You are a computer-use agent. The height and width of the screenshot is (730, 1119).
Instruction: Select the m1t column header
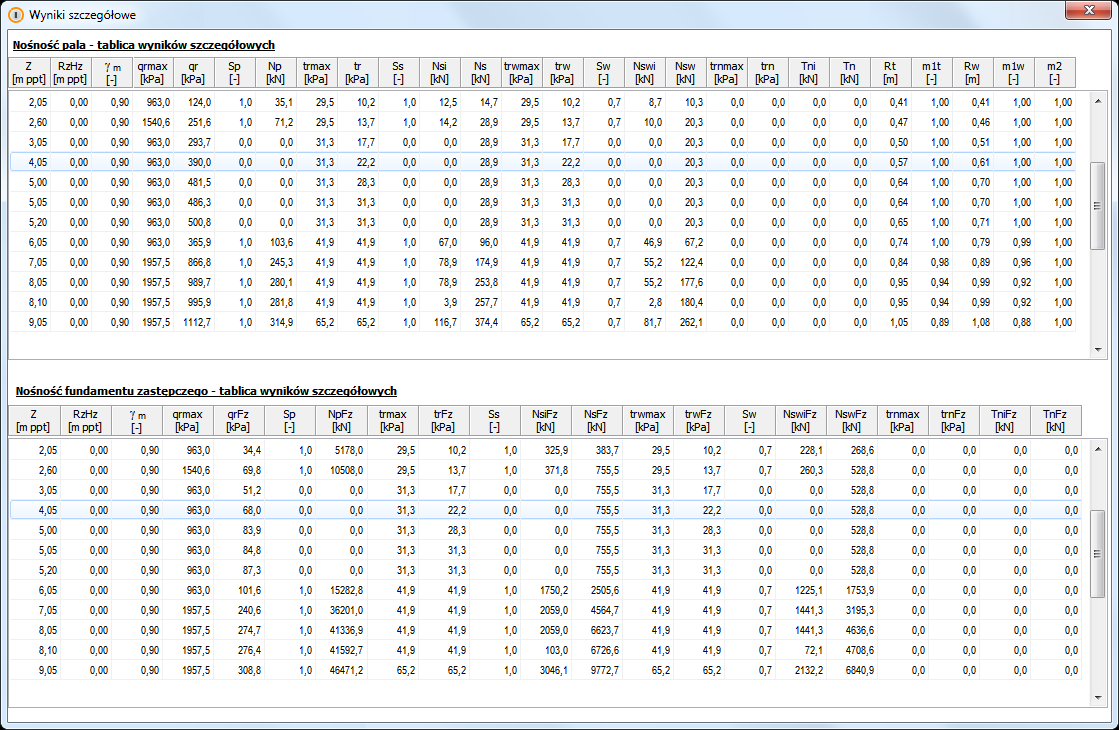pos(931,72)
